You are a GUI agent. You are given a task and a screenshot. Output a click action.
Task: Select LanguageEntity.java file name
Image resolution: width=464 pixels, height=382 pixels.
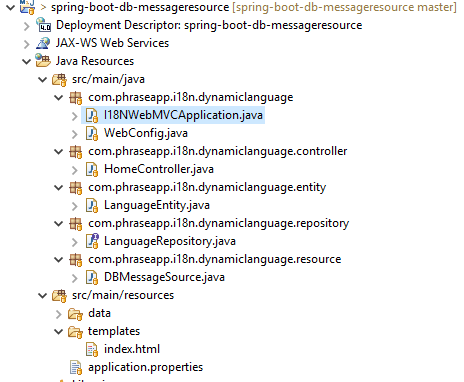click(157, 205)
